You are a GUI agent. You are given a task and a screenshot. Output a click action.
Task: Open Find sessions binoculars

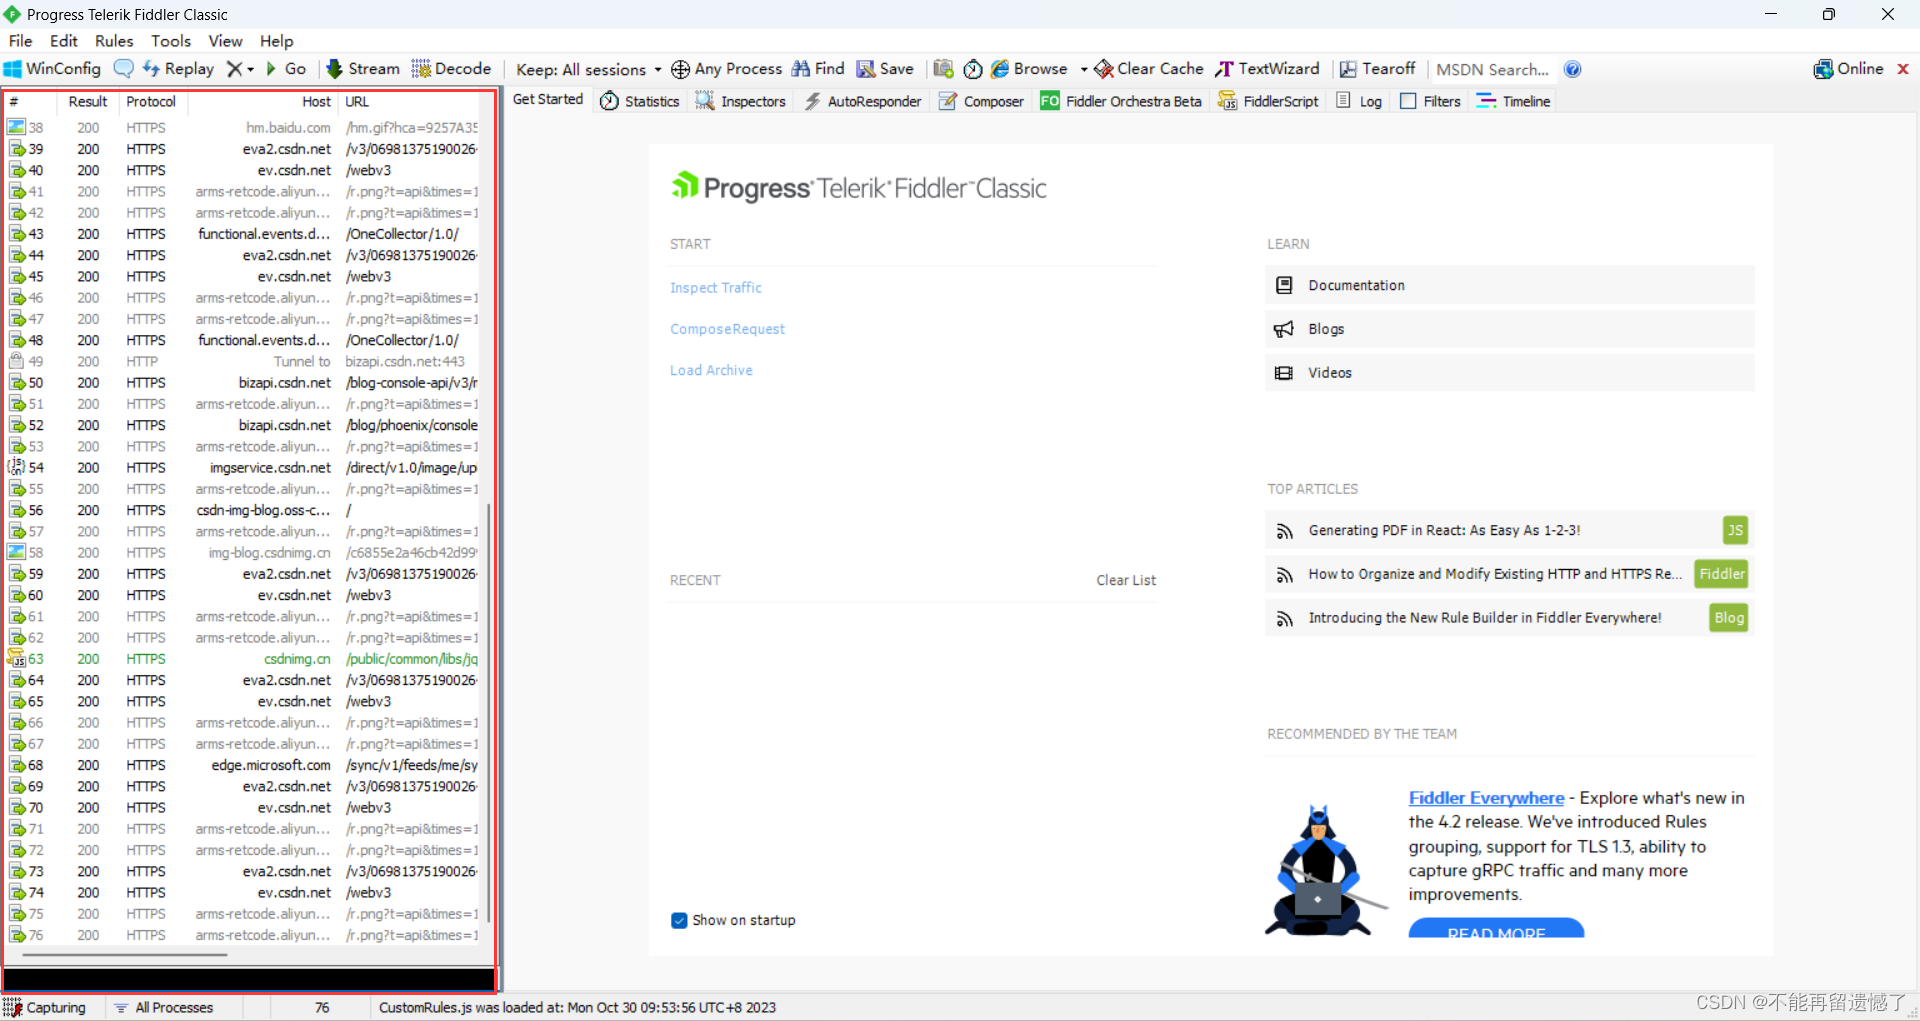click(x=818, y=69)
